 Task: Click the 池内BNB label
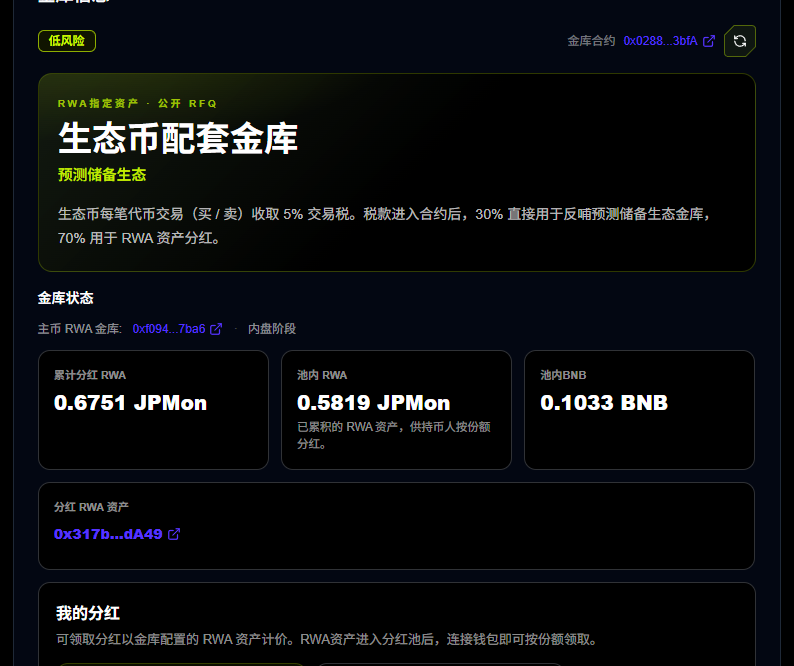point(563,375)
